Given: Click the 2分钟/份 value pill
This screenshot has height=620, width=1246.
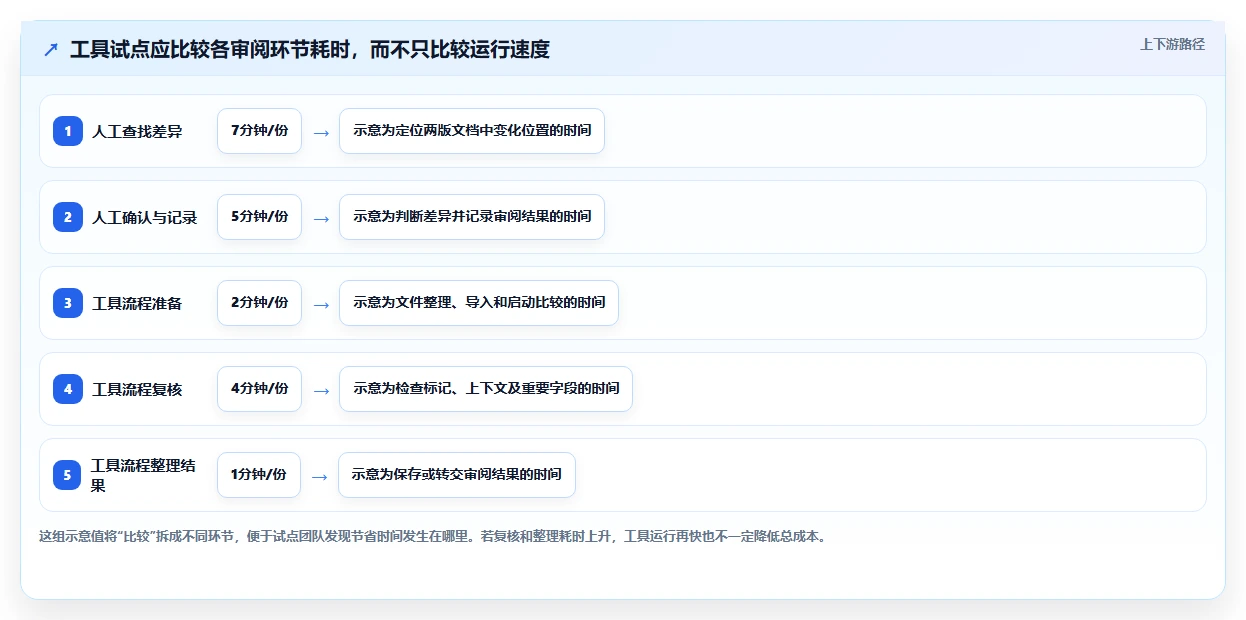Looking at the screenshot, I should coord(259,303).
